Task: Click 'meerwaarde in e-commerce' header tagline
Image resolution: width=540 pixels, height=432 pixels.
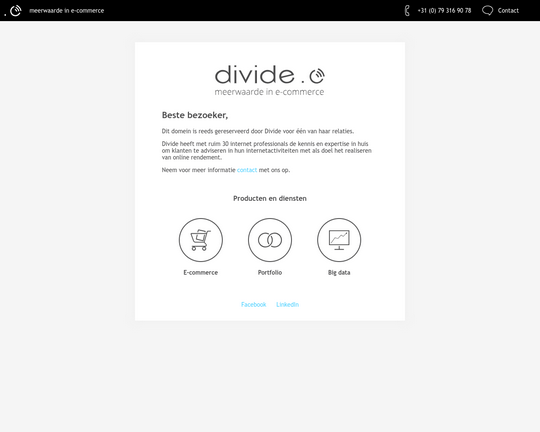Action: (66, 11)
